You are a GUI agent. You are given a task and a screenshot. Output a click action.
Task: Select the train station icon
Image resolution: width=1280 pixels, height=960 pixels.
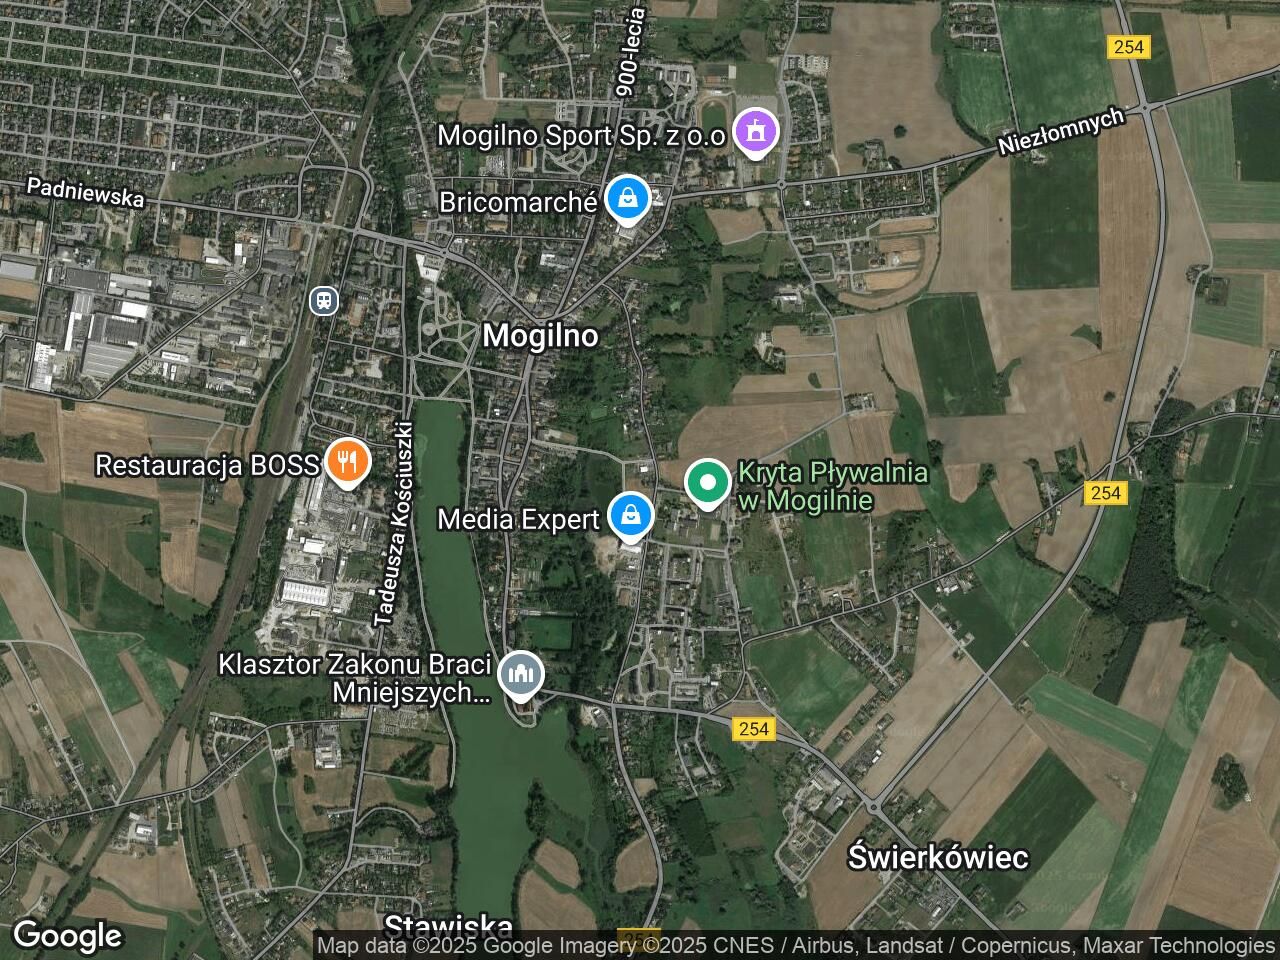click(x=324, y=299)
